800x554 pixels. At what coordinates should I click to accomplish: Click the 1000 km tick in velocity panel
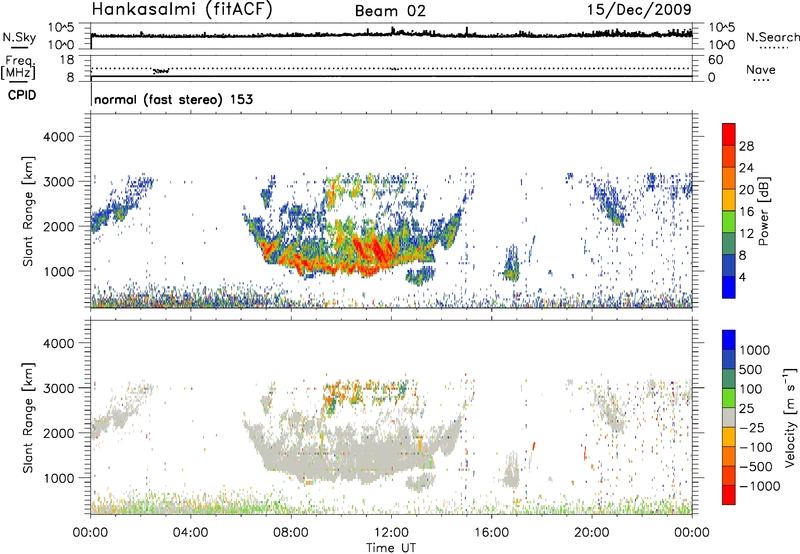pos(59,478)
